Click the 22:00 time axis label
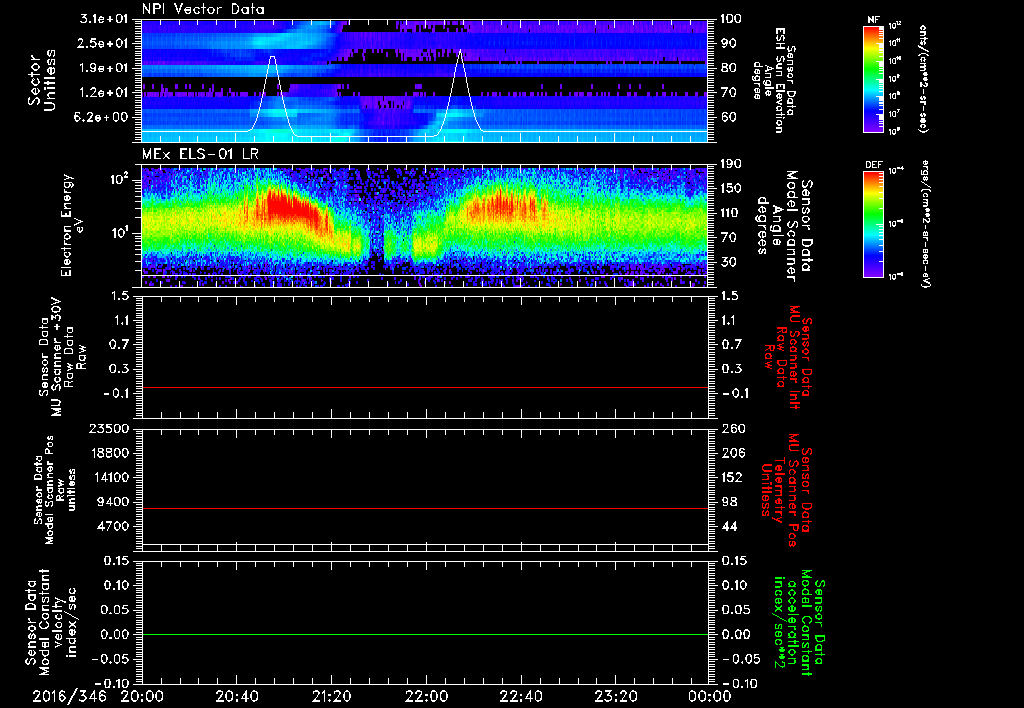Screen dimensions: 1024x708 click(x=426, y=696)
